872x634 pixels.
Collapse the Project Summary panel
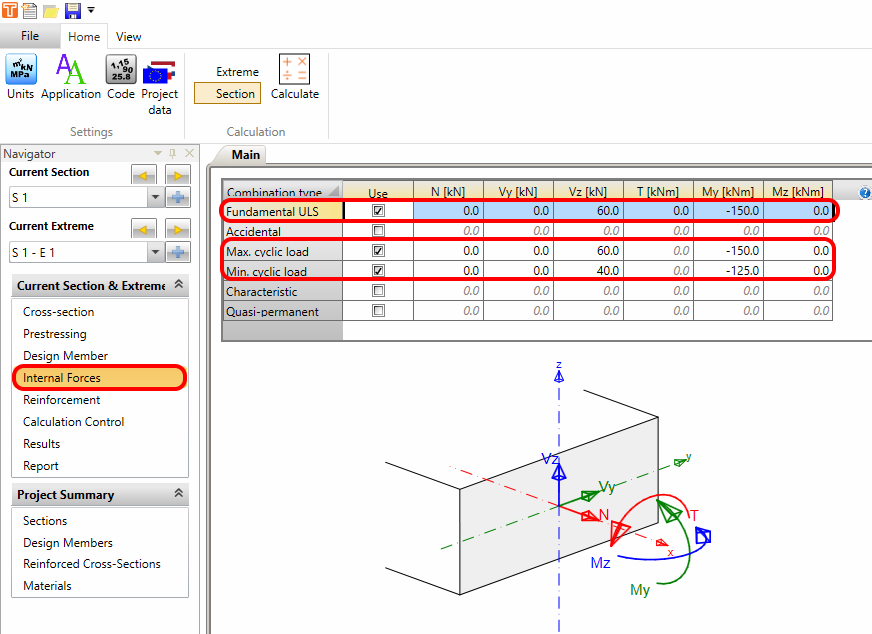click(179, 494)
